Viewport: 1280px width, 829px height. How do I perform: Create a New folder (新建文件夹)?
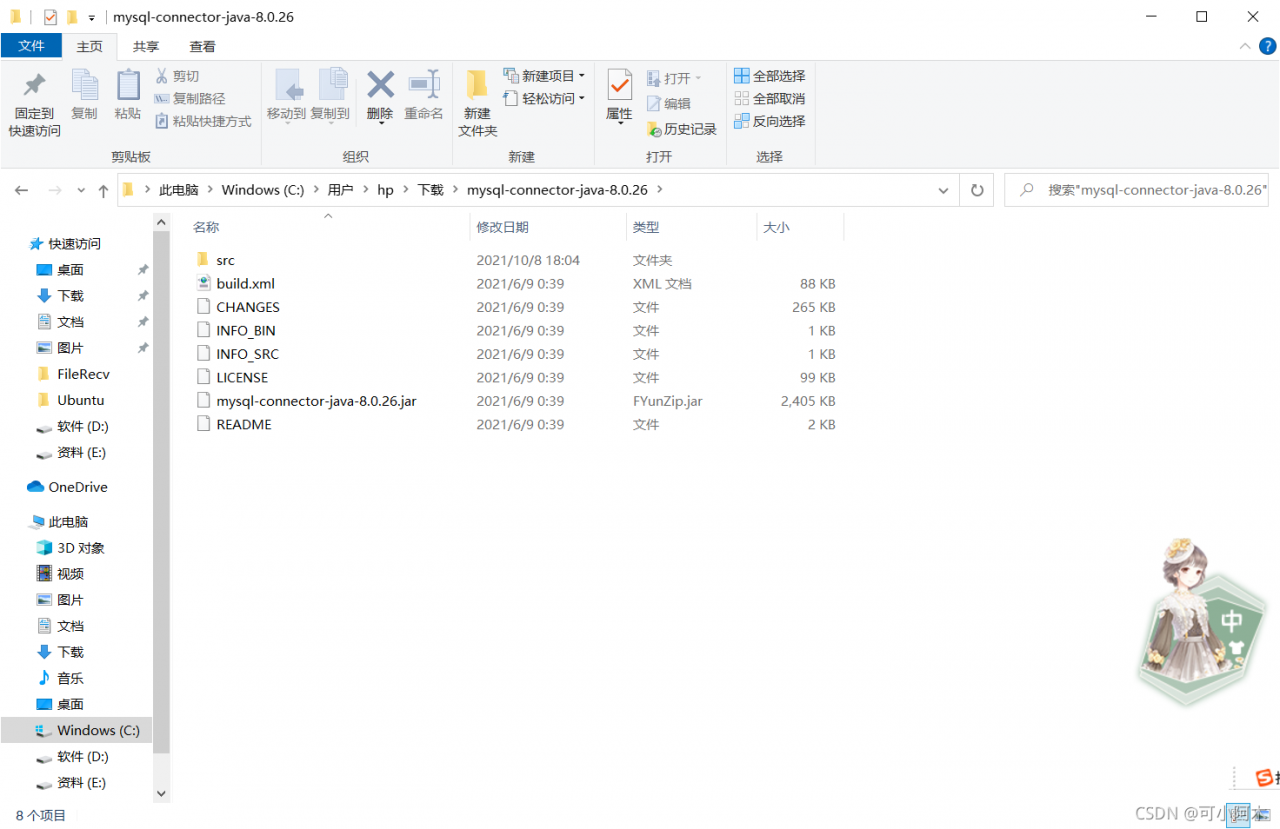click(x=477, y=103)
